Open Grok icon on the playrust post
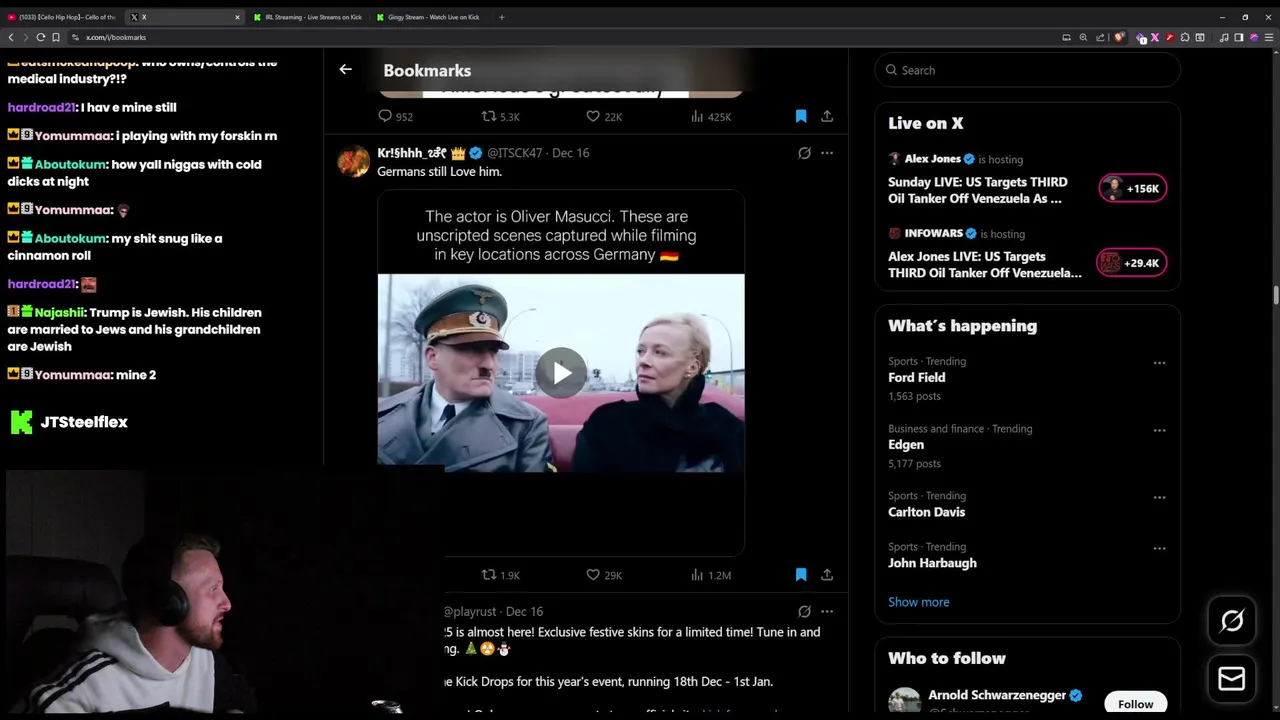This screenshot has width=1280, height=720. point(804,611)
